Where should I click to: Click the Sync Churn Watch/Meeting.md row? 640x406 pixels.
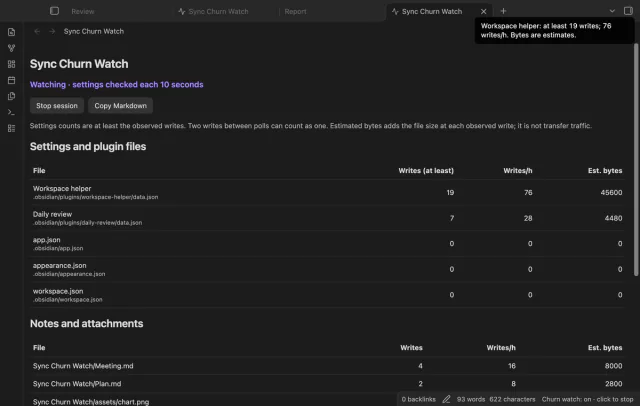(x=327, y=366)
